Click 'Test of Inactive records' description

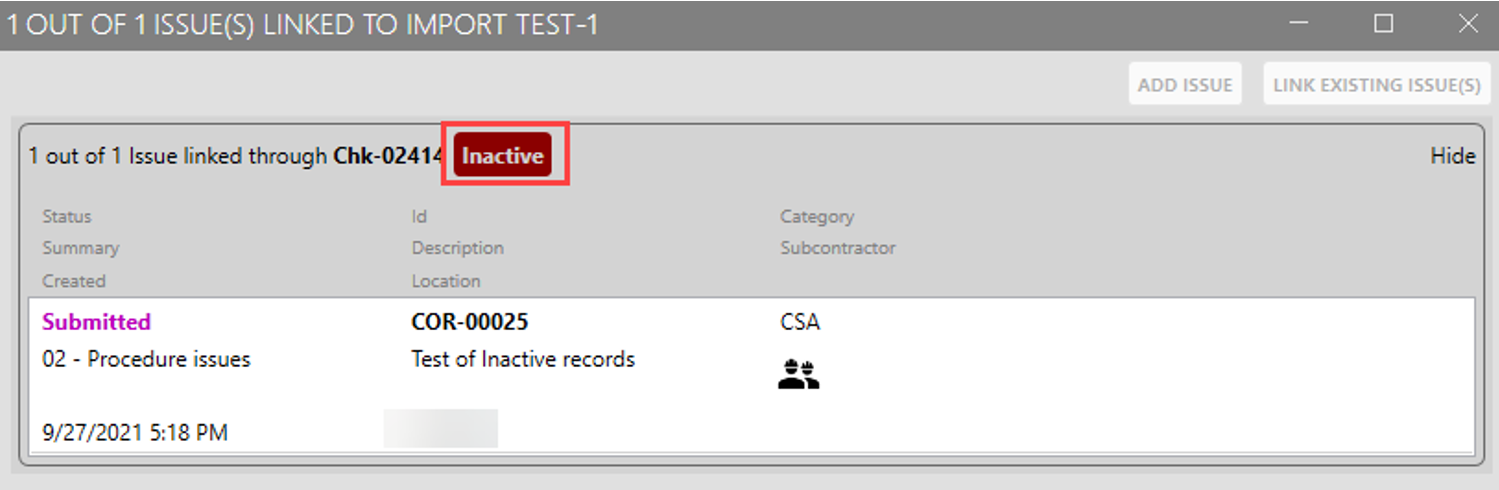(x=523, y=359)
